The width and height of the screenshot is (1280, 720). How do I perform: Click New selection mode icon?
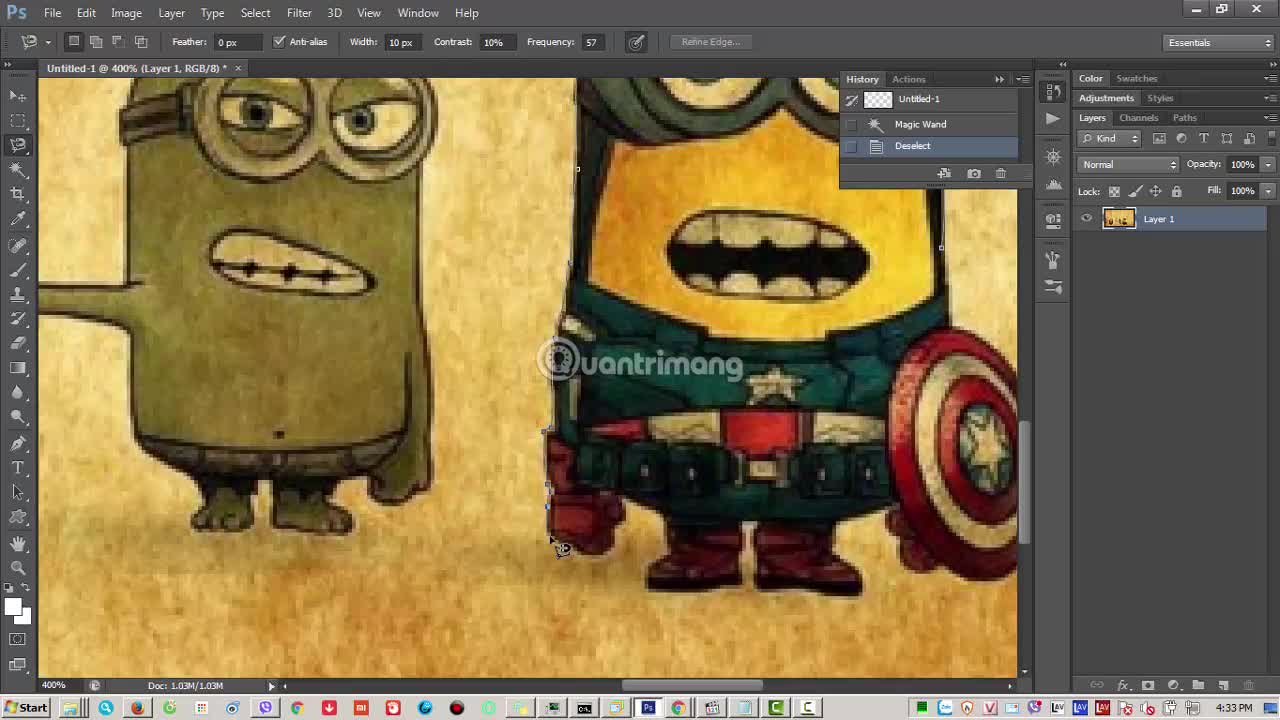pos(74,42)
